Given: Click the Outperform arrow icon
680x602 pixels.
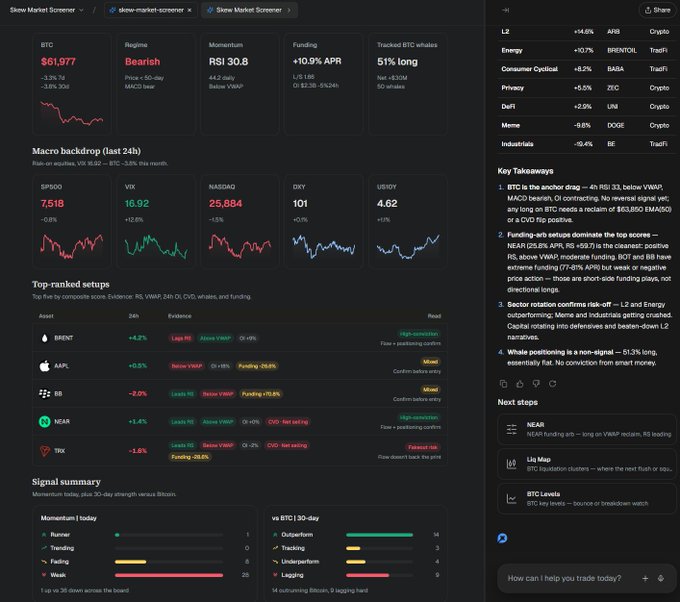Looking at the screenshot, I should 275,535.
